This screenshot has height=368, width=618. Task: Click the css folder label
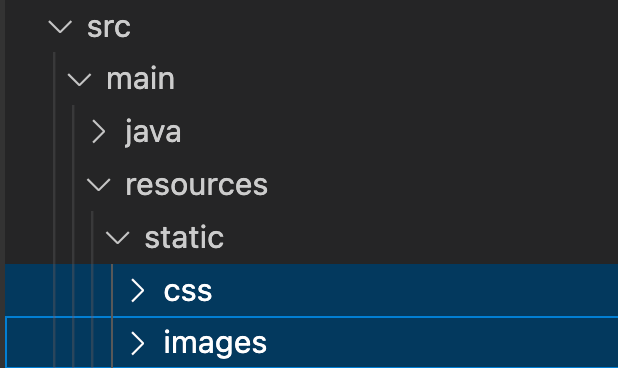[188, 292]
